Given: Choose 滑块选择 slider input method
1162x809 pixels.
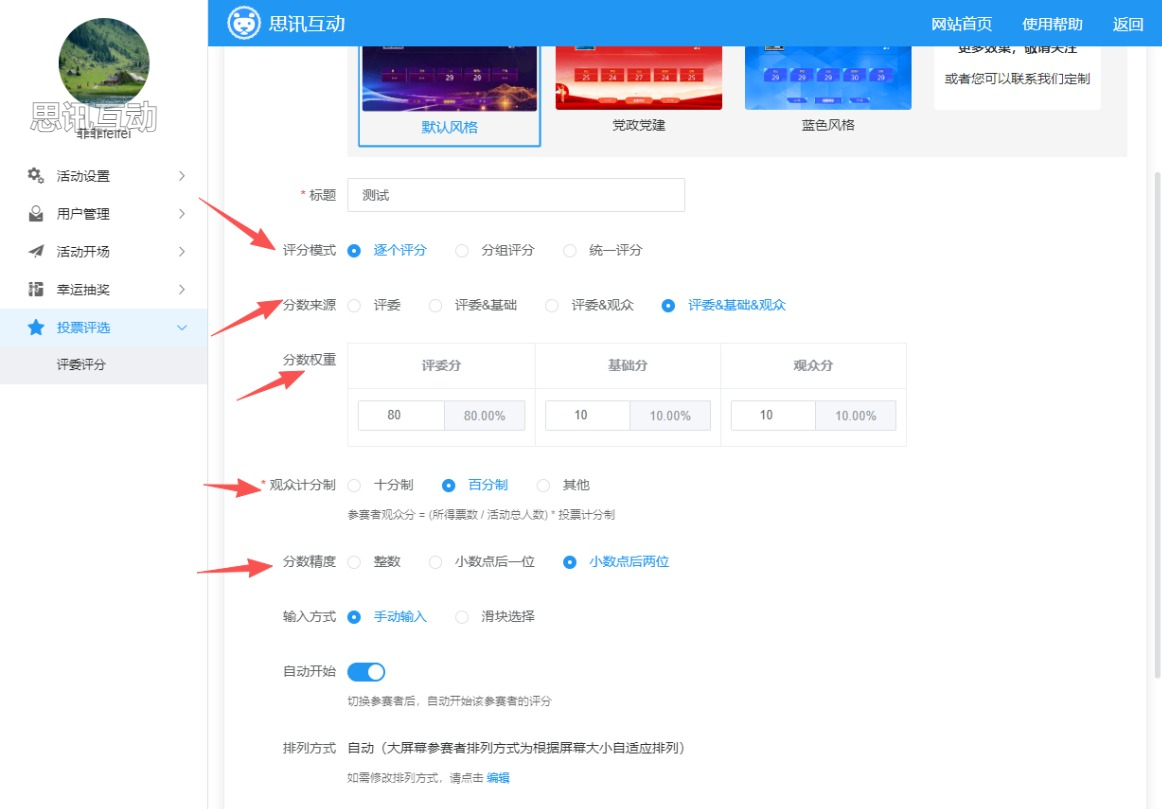Looking at the screenshot, I should (462, 617).
